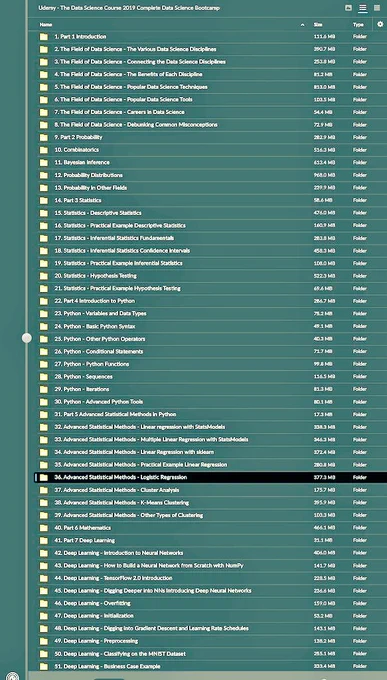Click the folder icon for 14. Part 3 Statistics
This screenshot has width=387, height=680.
click(x=44, y=200)
